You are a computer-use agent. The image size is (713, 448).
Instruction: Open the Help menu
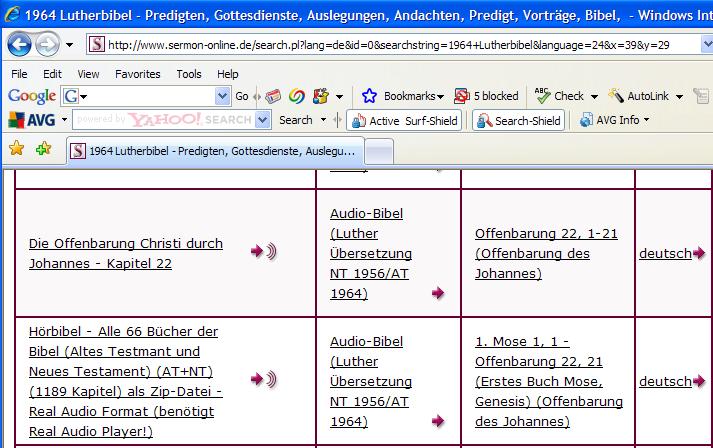tap(227, 74)
